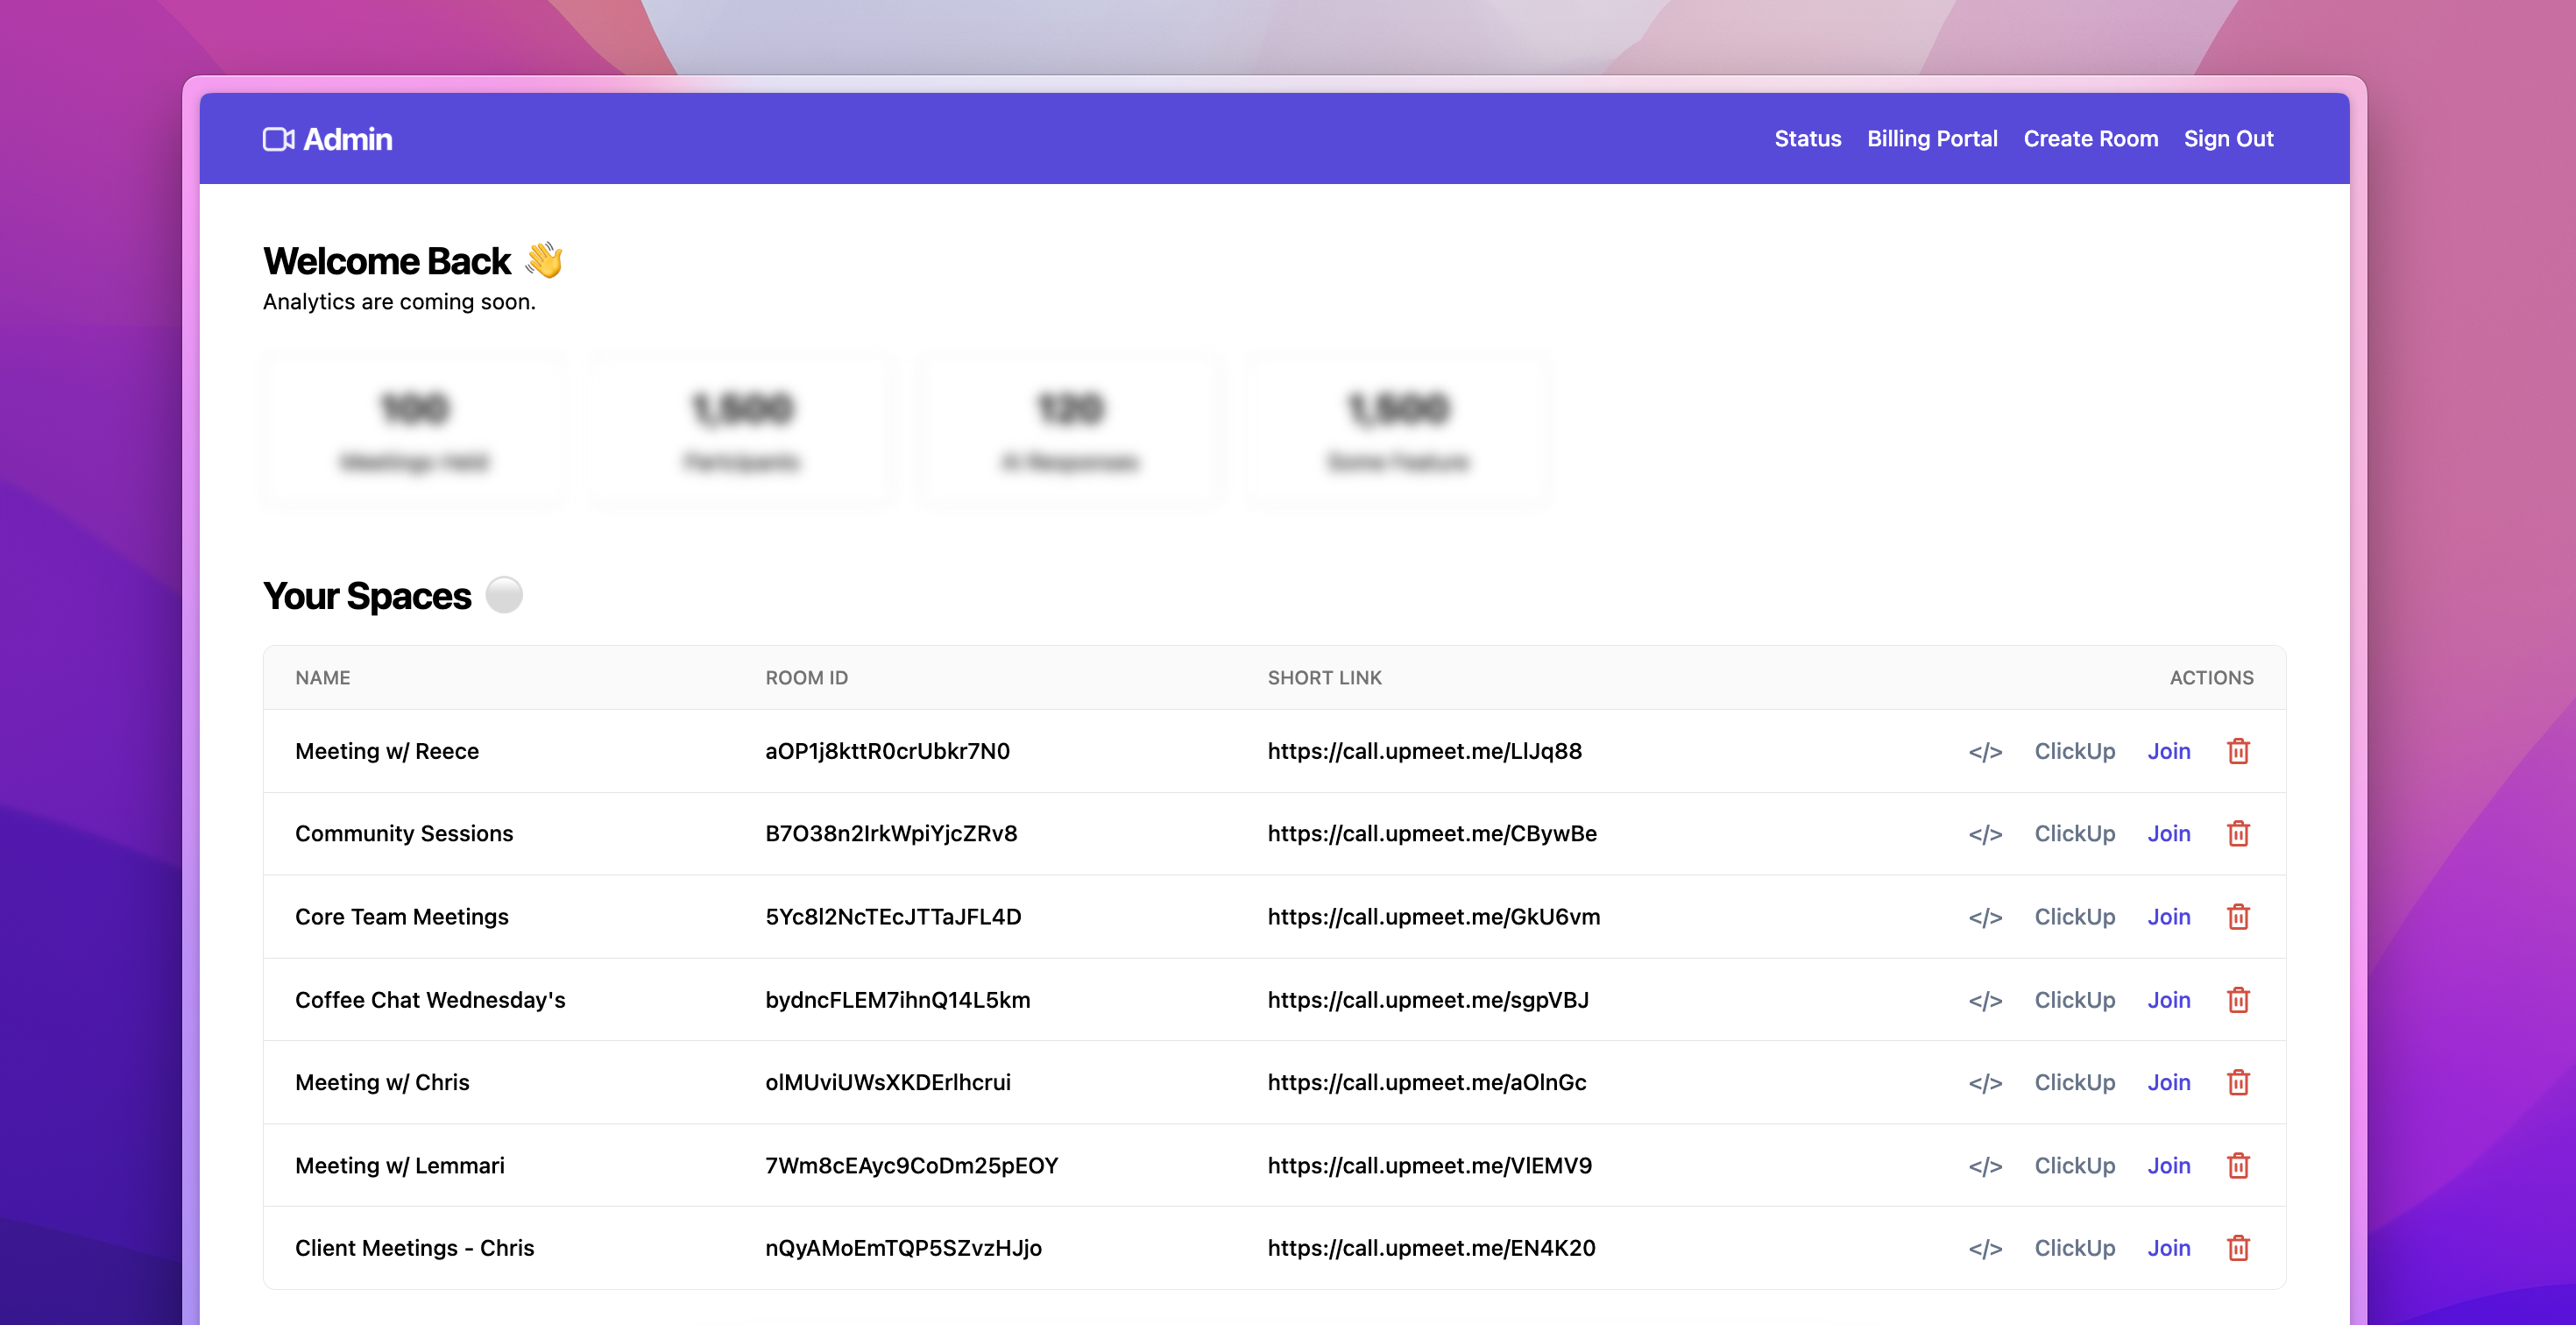Open short link for Meeting w/ Lemmari
Image resolution: width=2576 pixels, height=1325 pixels.
[1429, 1166]
